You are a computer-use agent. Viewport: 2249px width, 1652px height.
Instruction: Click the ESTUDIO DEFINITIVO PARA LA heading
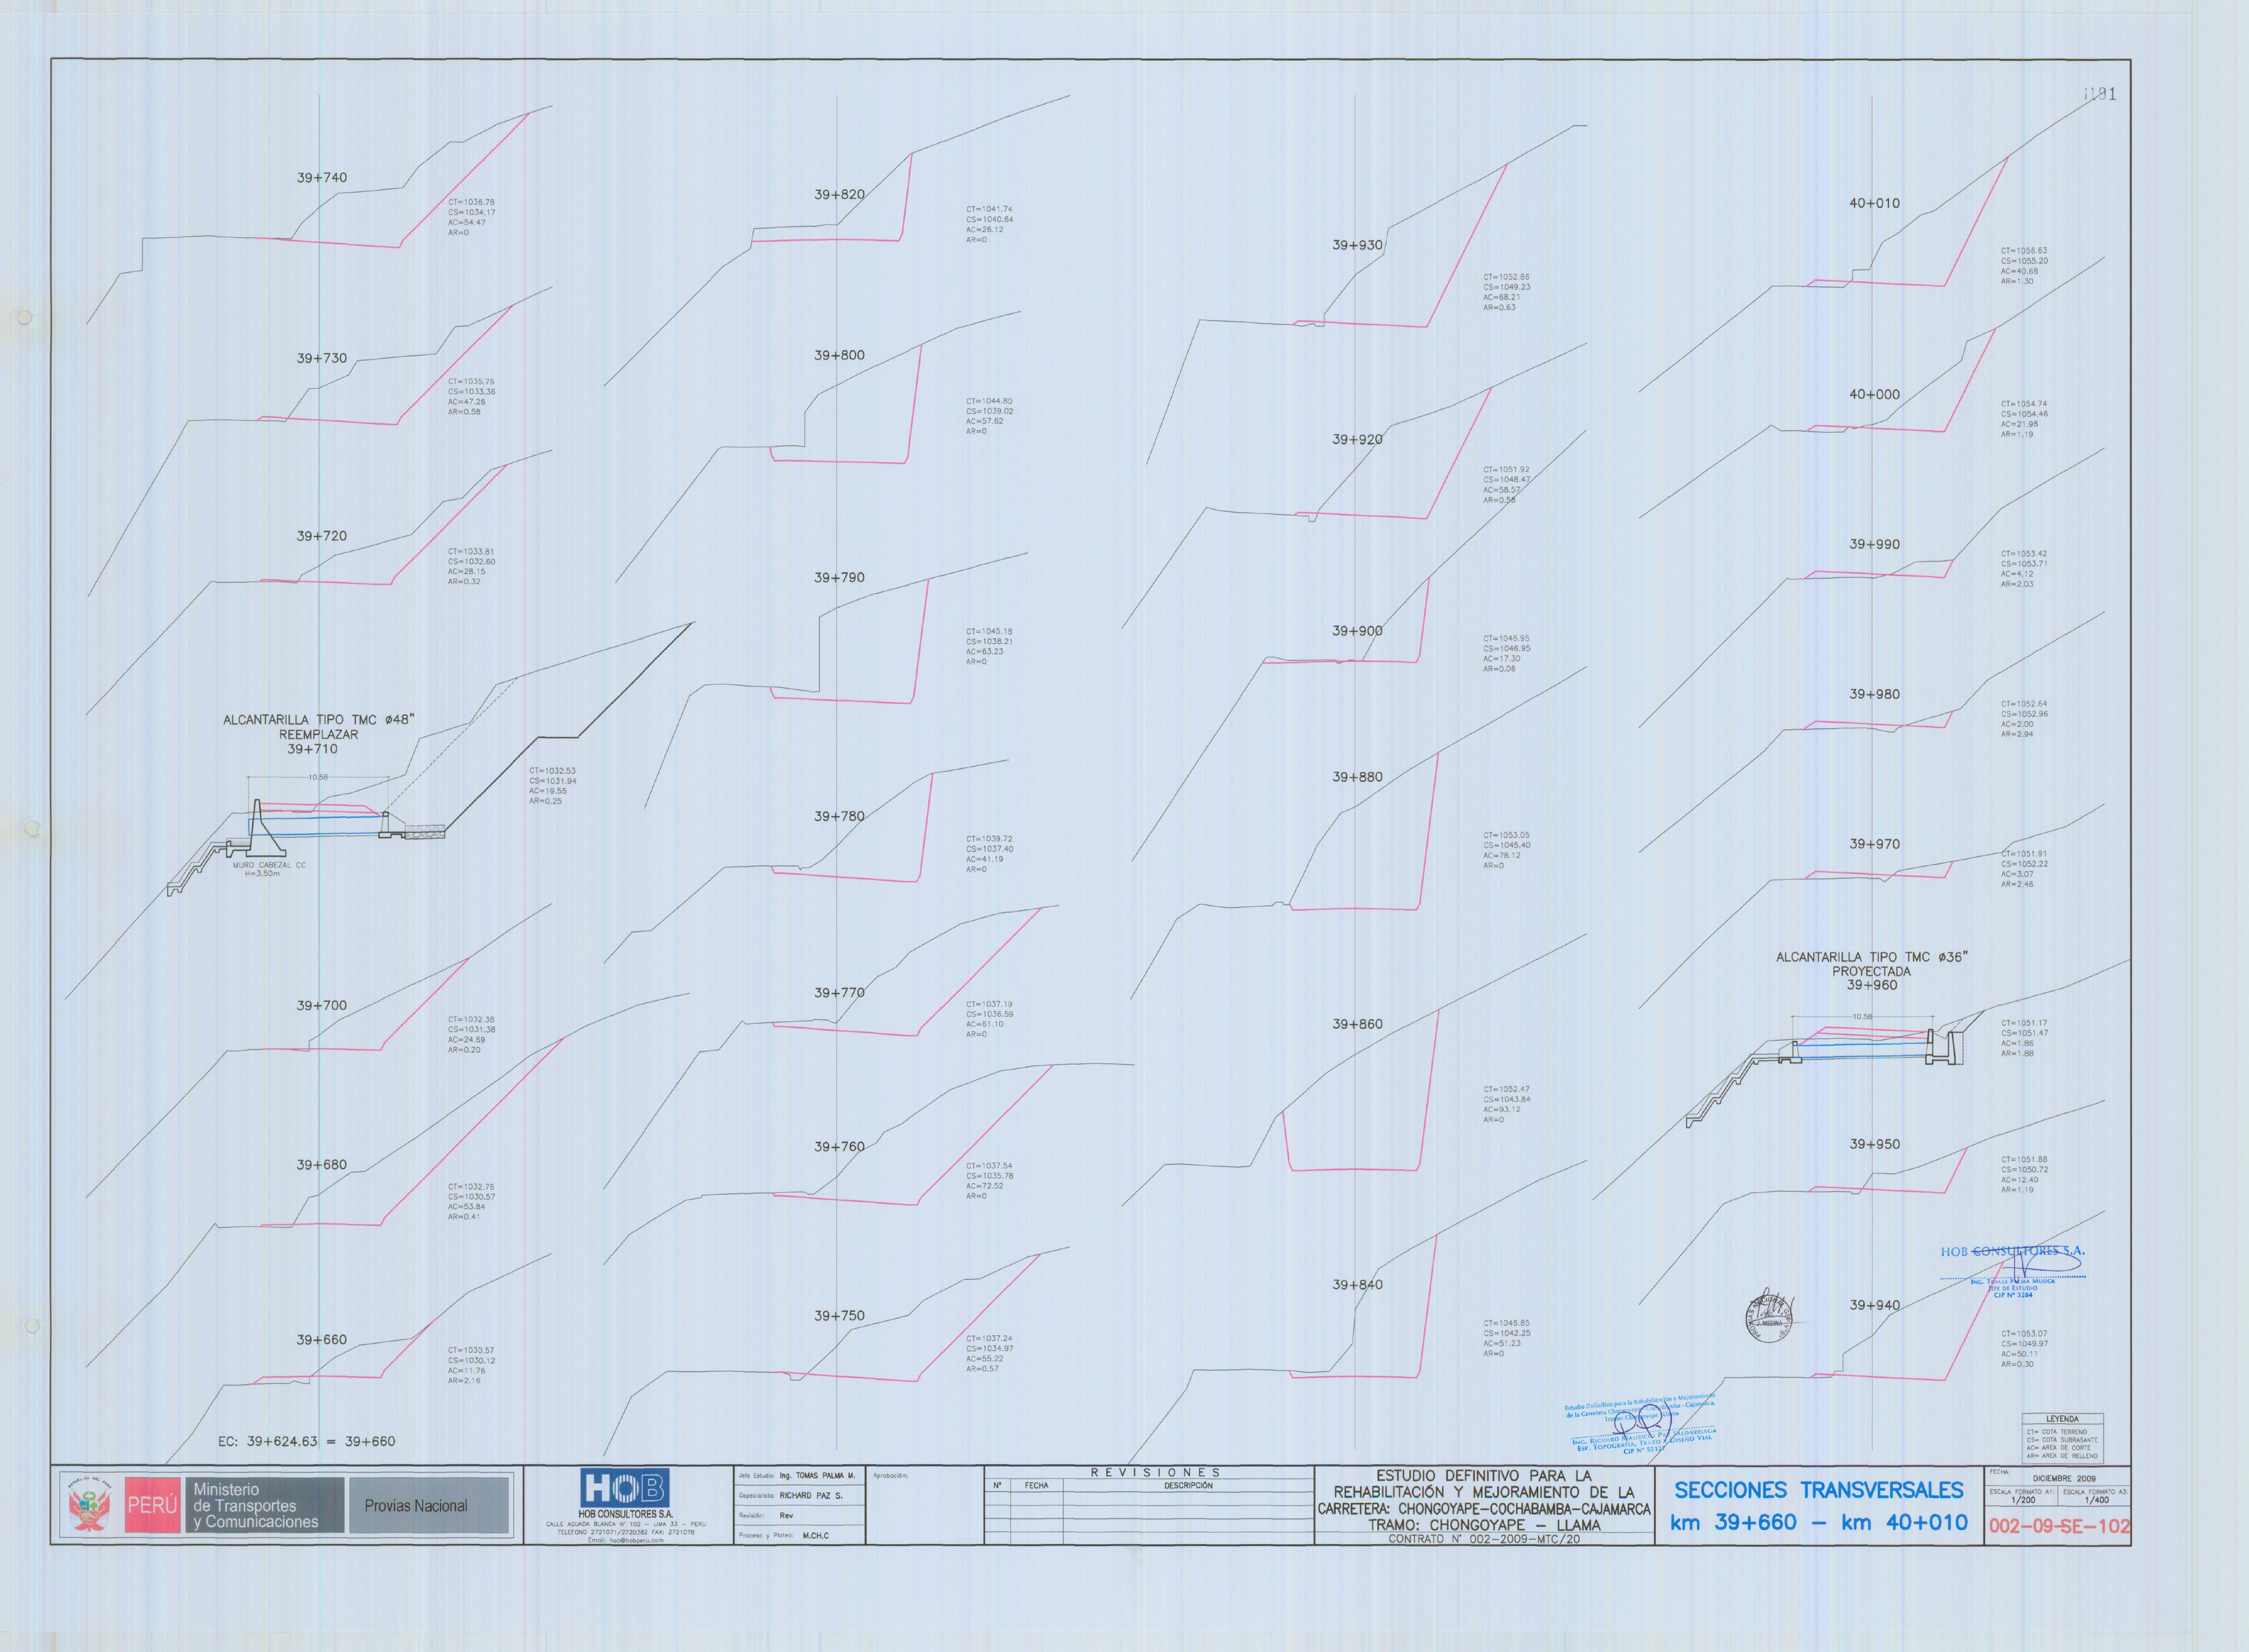tap(1484, 1476)
